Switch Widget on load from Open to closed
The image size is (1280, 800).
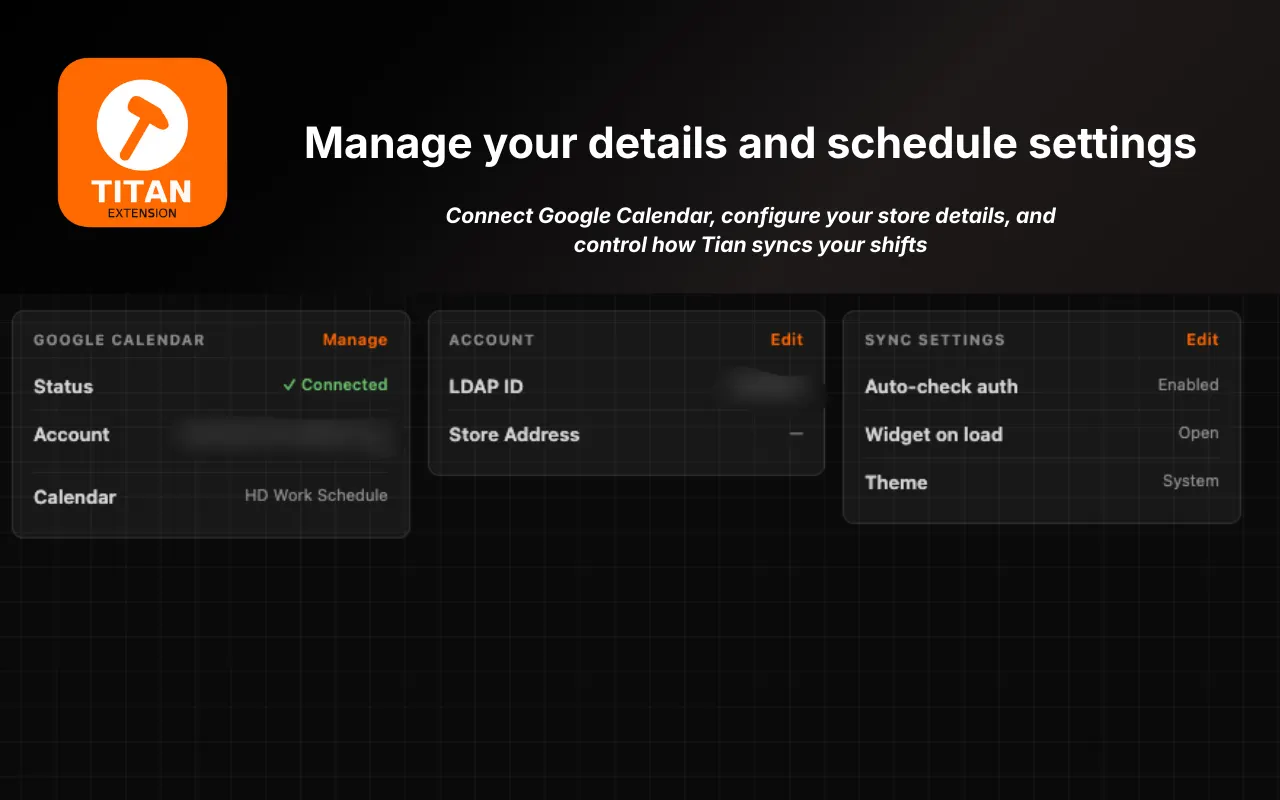tap(1199, 433)
